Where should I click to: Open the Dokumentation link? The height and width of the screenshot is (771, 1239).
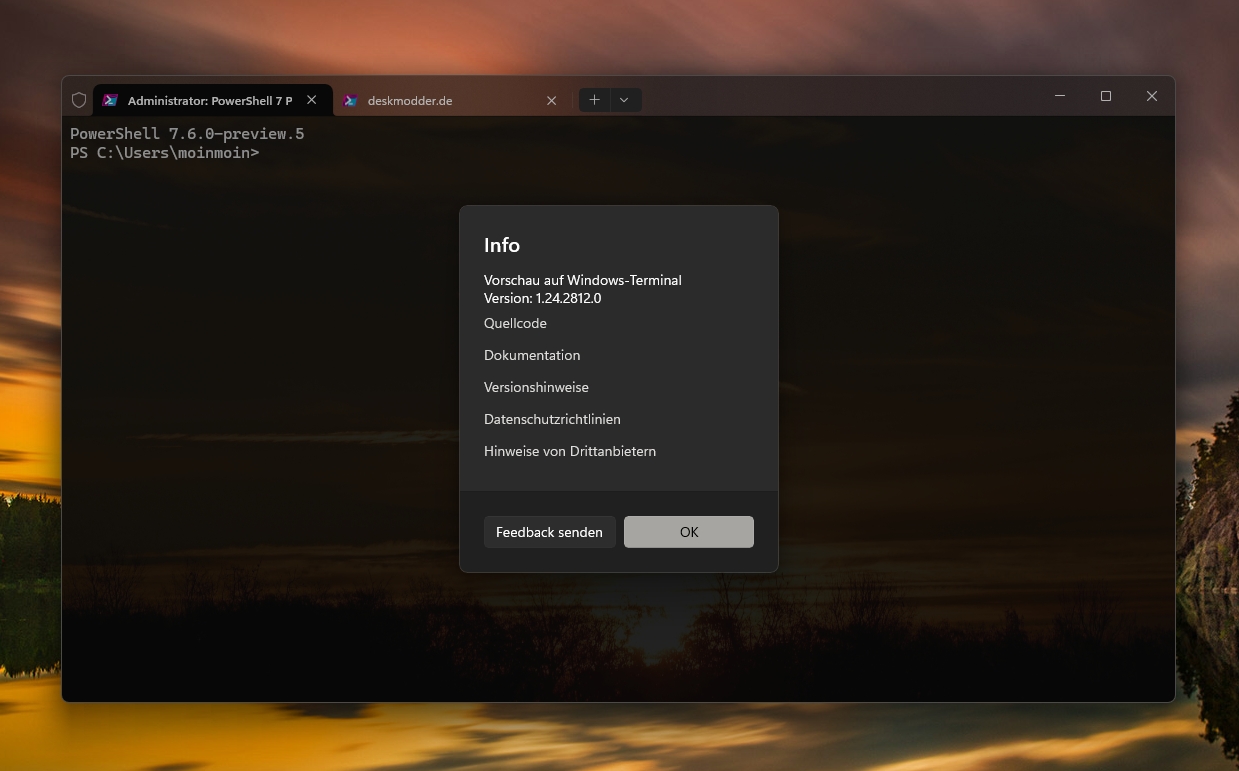click(532, 355)
